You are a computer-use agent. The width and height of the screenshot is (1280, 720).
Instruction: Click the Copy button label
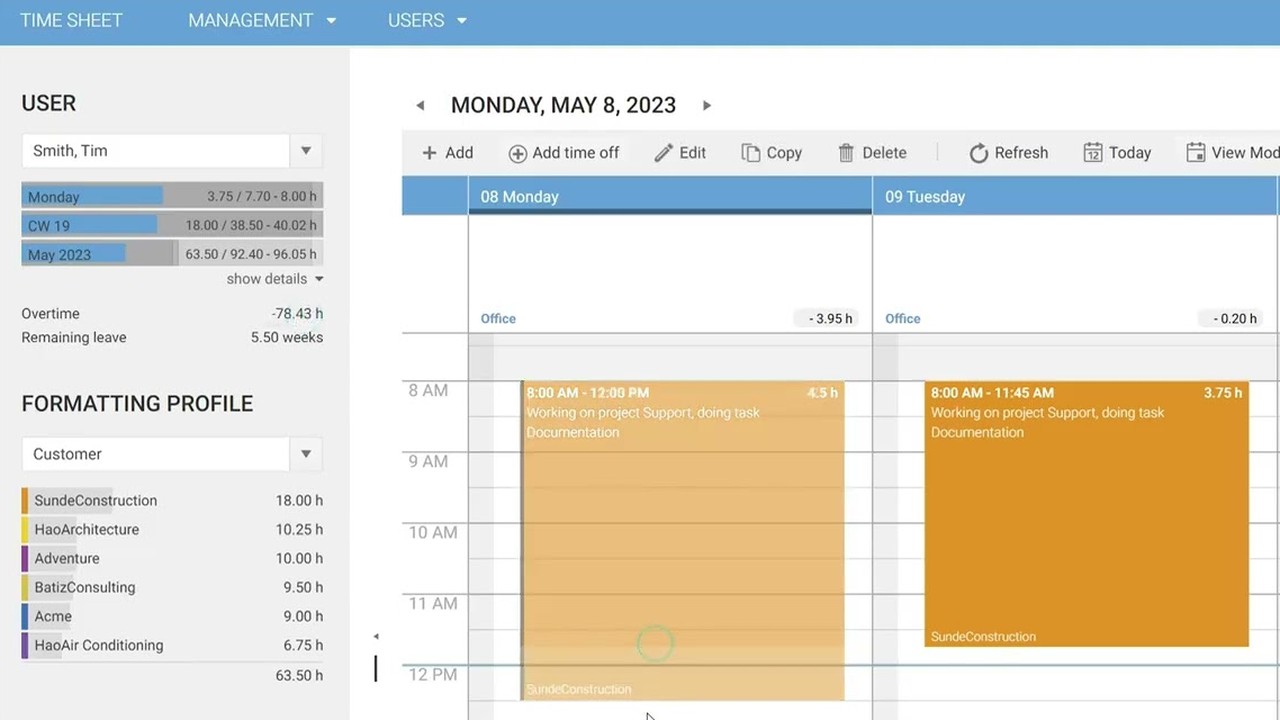point(784,153)
